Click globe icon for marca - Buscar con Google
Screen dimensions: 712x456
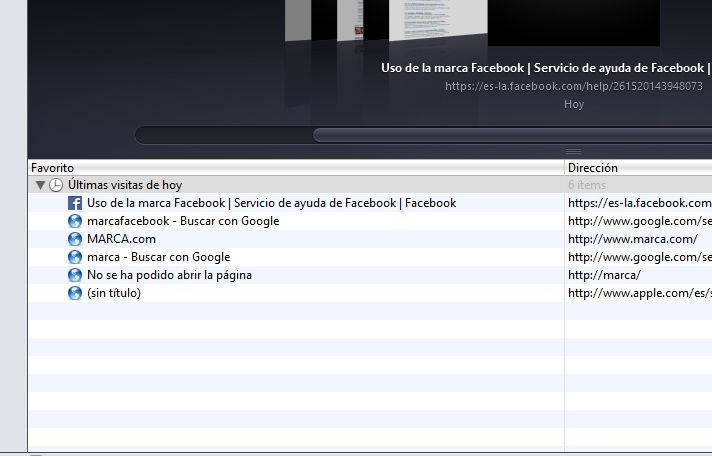[x=75, y=257]
